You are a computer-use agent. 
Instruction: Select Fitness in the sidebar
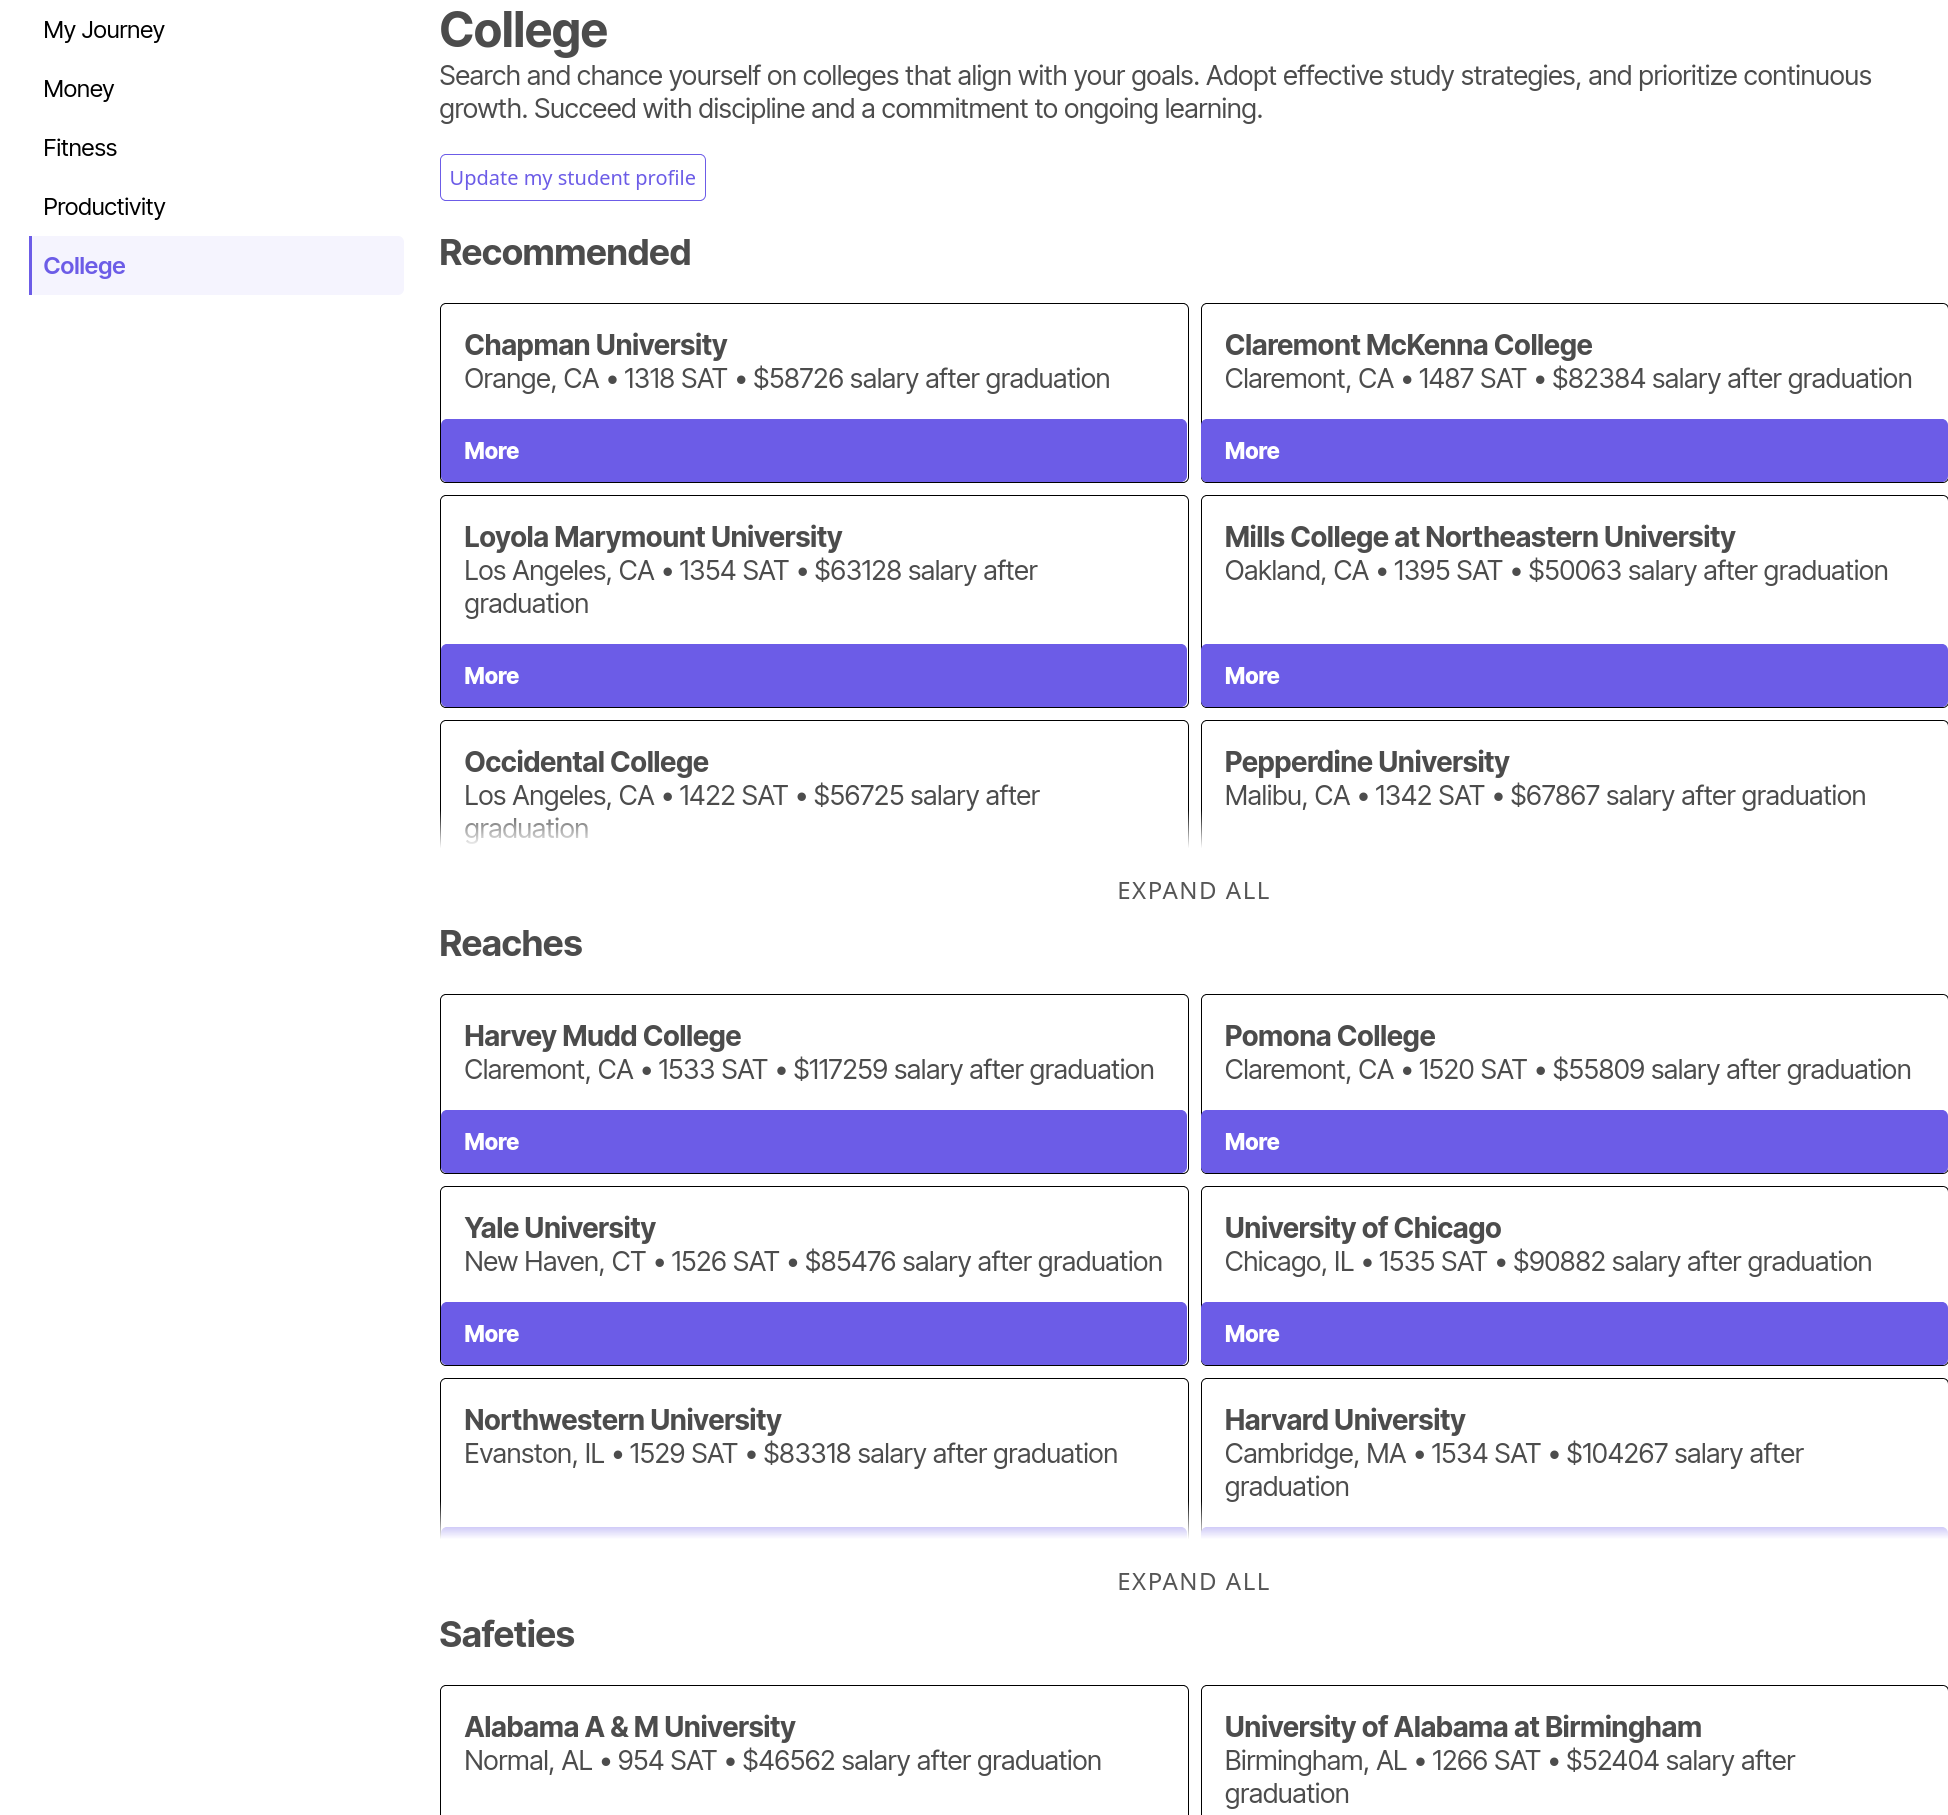point(80,148)
